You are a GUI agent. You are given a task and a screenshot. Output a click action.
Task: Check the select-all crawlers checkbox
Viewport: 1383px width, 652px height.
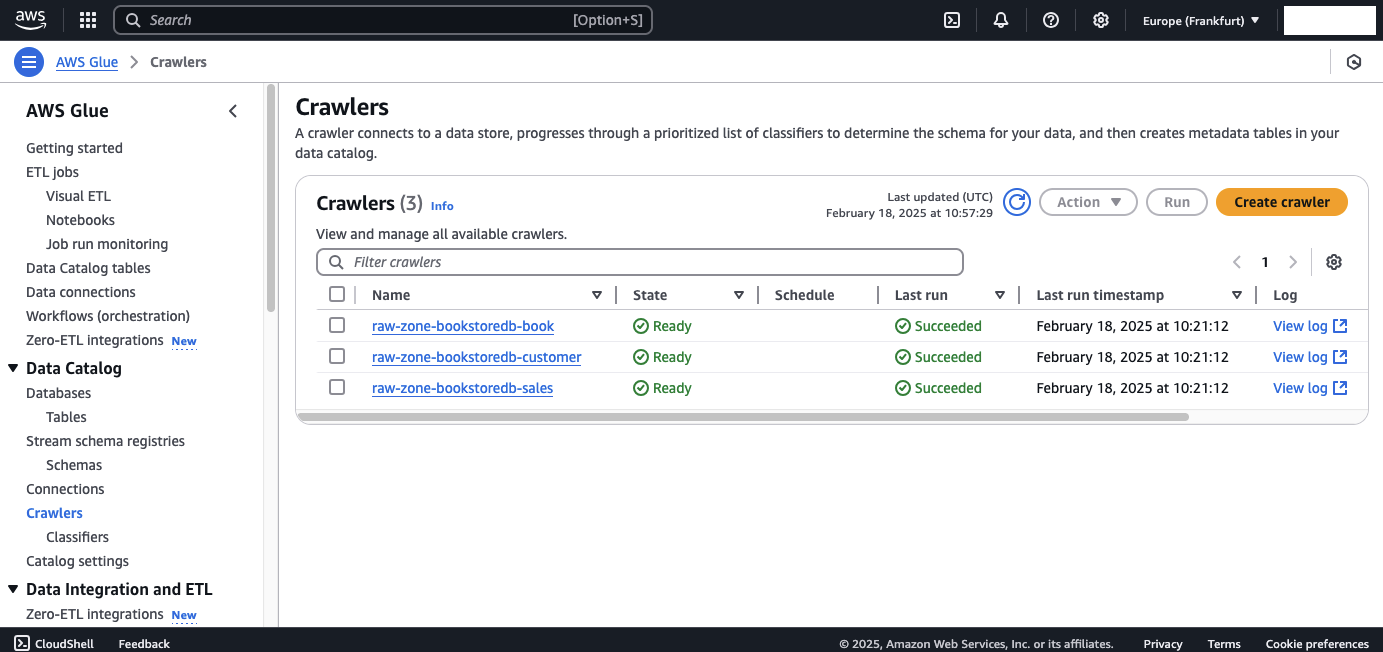click(x=337, y=294)
